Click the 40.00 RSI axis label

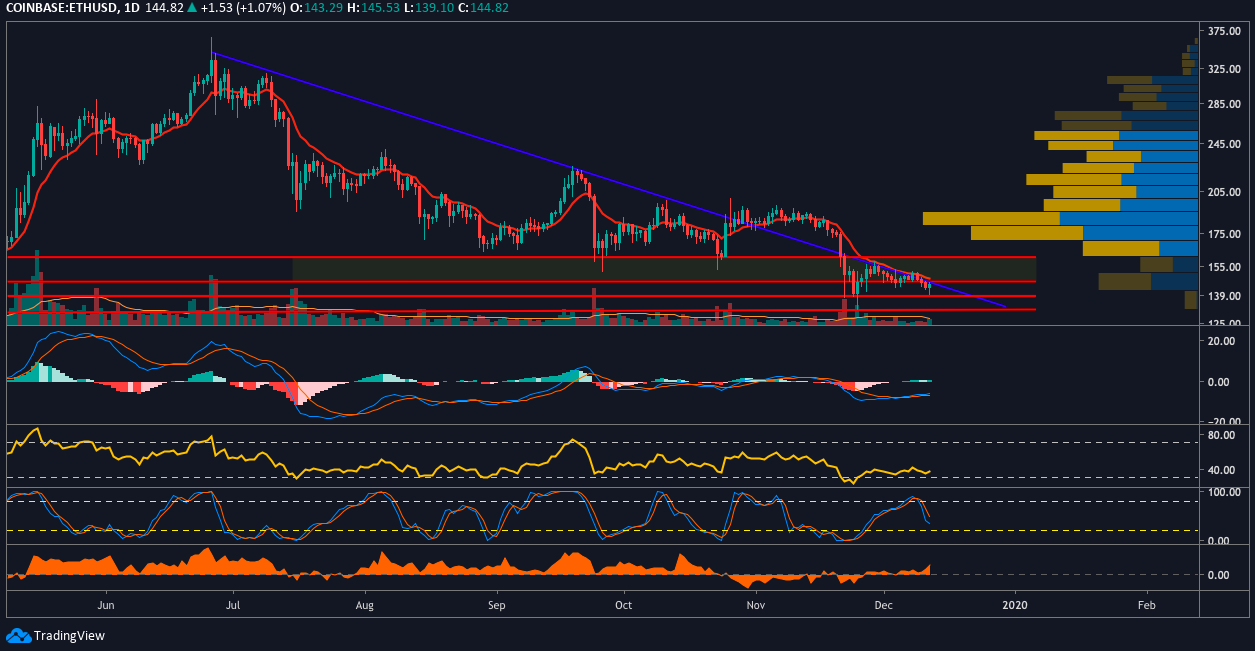click(x=1222, y=470)
